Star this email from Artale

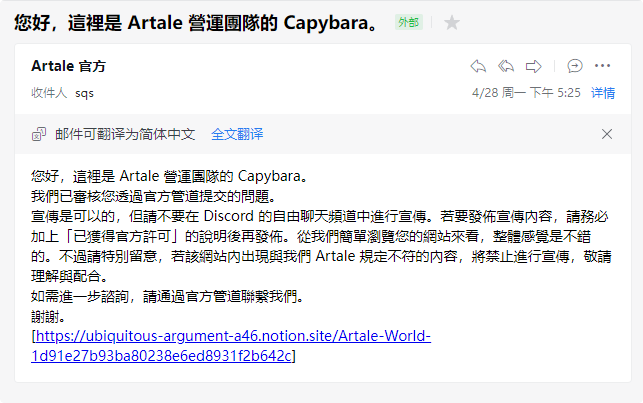tap(451, 23)
